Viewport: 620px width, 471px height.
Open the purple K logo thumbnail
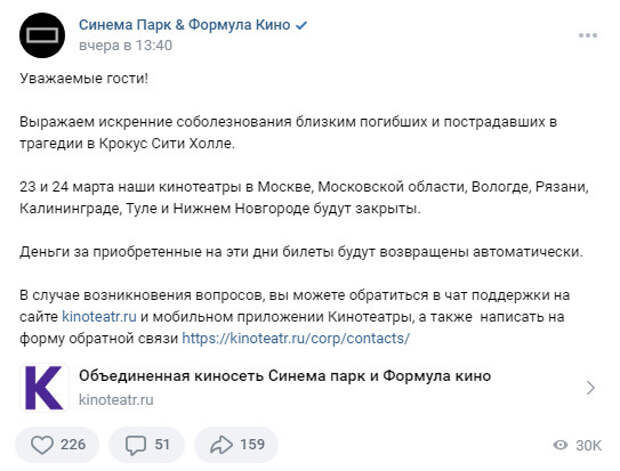click(43, 388)
